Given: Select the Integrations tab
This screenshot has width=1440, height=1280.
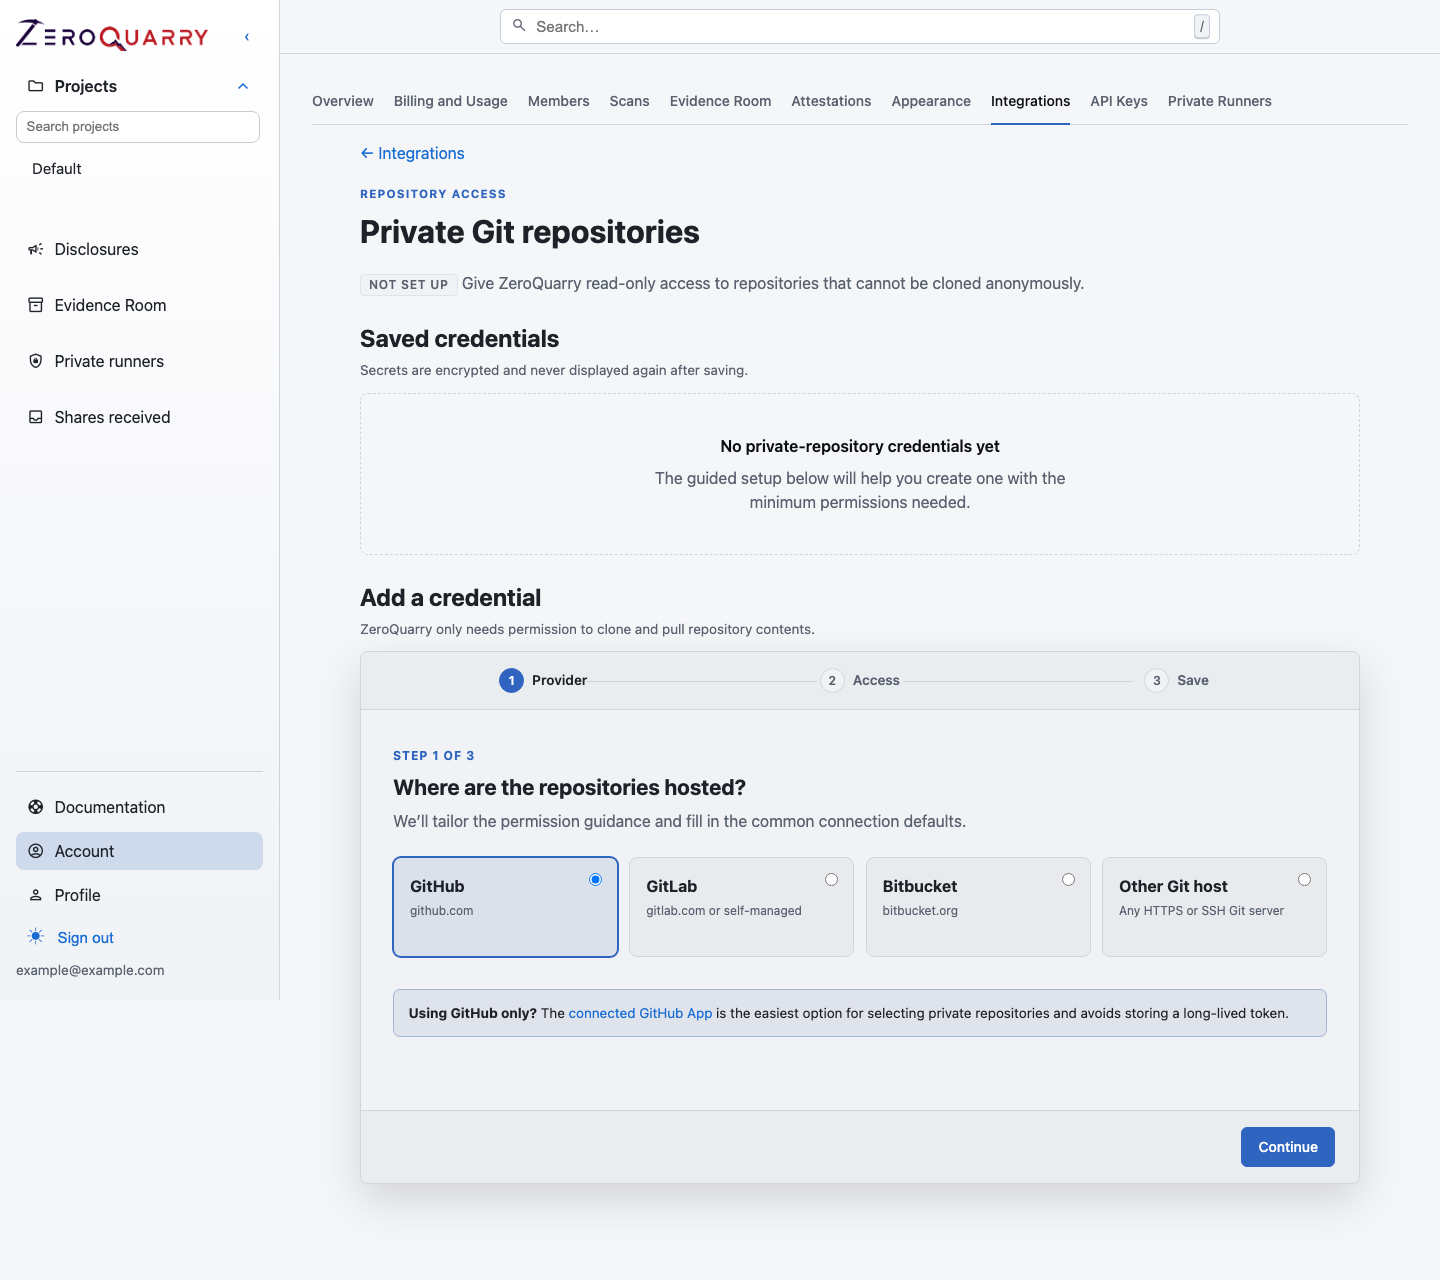Looking at the screenshot, I should [1030, 101].
